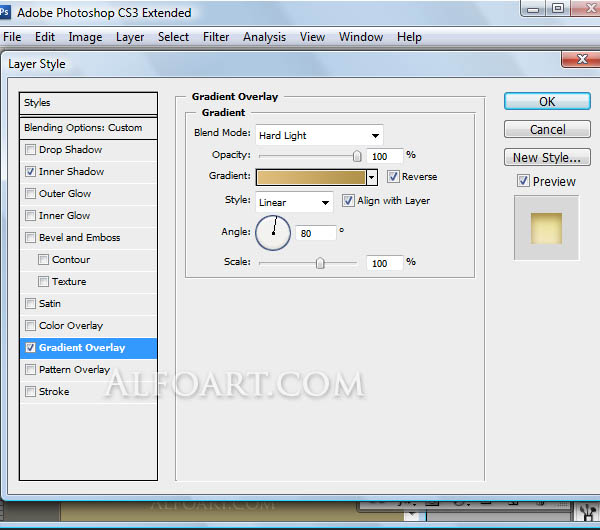Click the New Style... button
Viewport: 600px width, 530px height.
[x=547, y=157]
